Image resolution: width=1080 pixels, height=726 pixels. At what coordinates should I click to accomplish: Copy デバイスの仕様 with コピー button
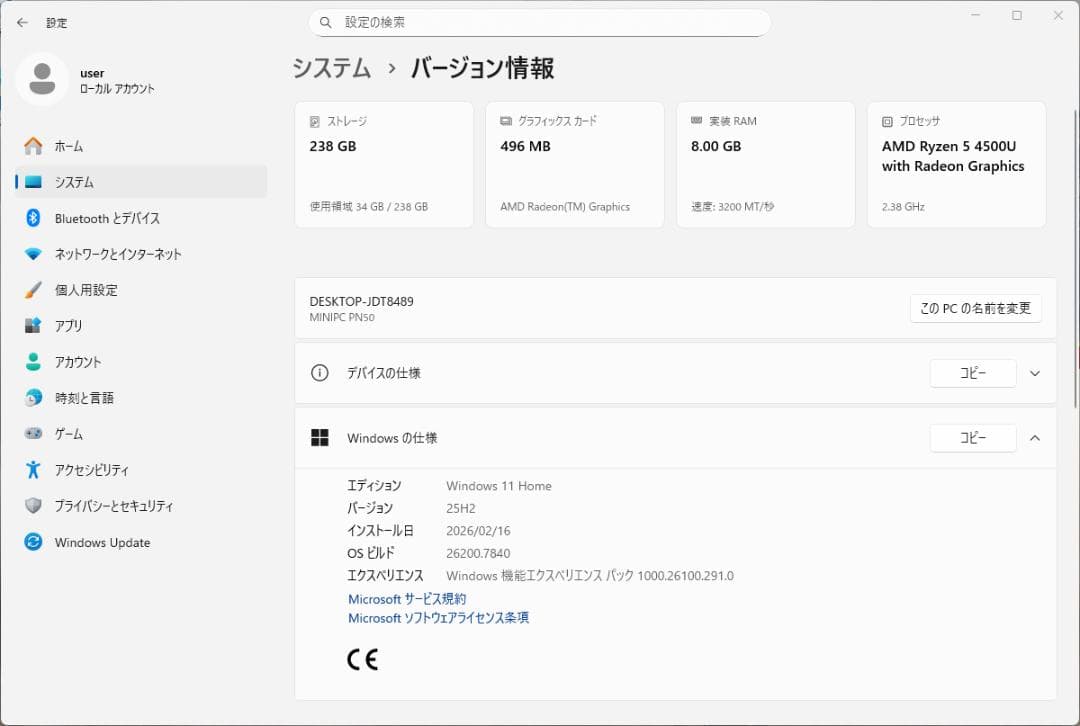[x=973, y=373]
